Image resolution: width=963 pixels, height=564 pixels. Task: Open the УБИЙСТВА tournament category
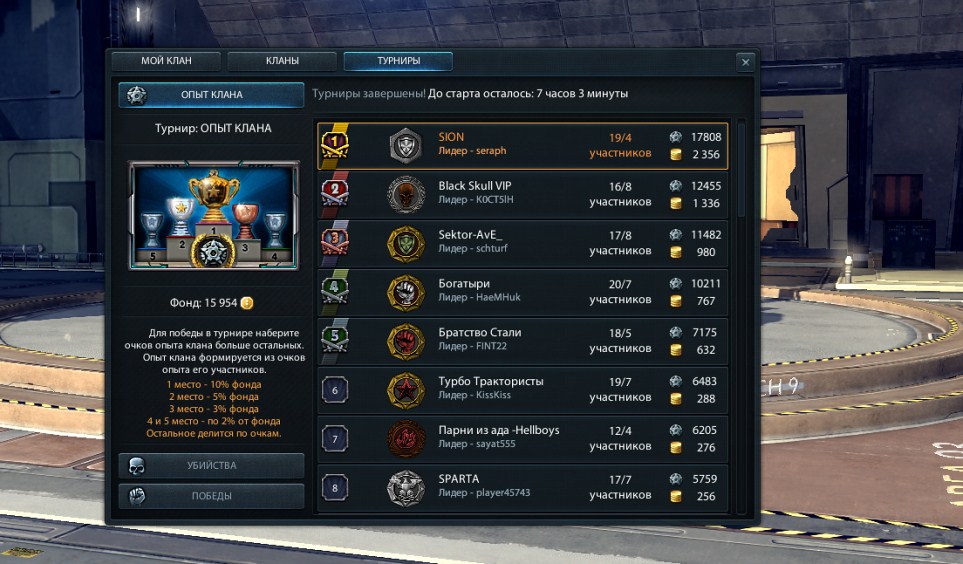pos(211,466)
